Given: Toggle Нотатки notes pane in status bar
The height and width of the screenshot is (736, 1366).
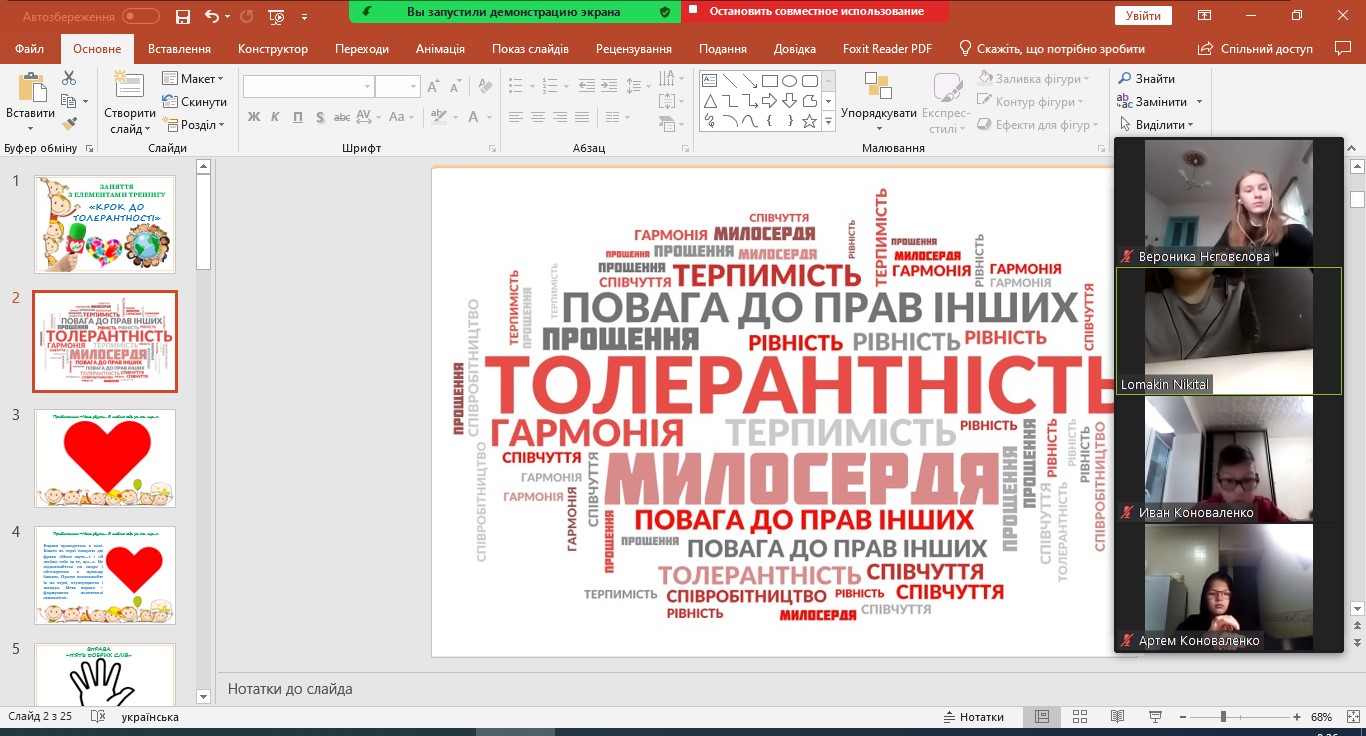Looking at the screenshot, I should pyautogui.click(x=974, y=717).
